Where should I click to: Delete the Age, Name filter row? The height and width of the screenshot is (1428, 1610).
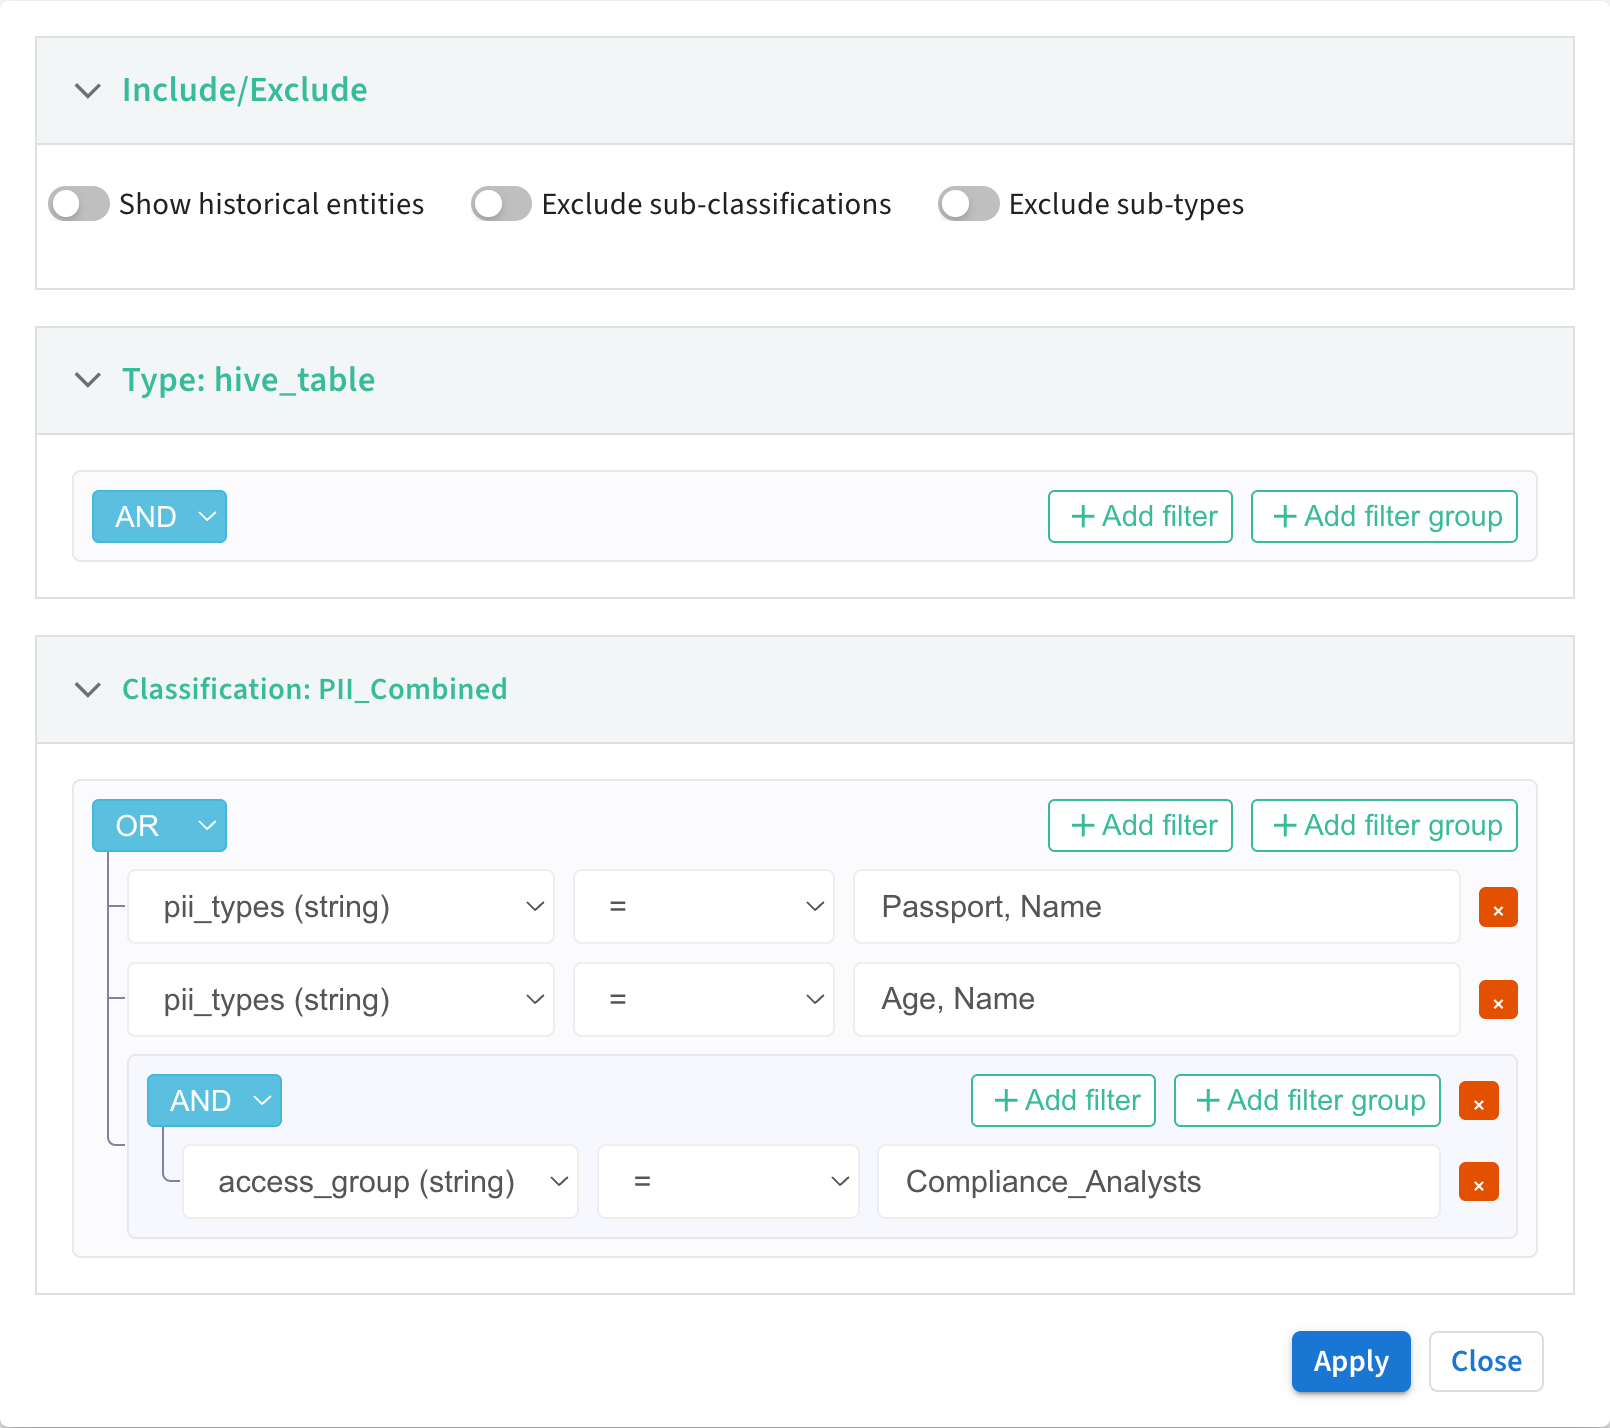pyautogui.click(x=1497, y=1000)
